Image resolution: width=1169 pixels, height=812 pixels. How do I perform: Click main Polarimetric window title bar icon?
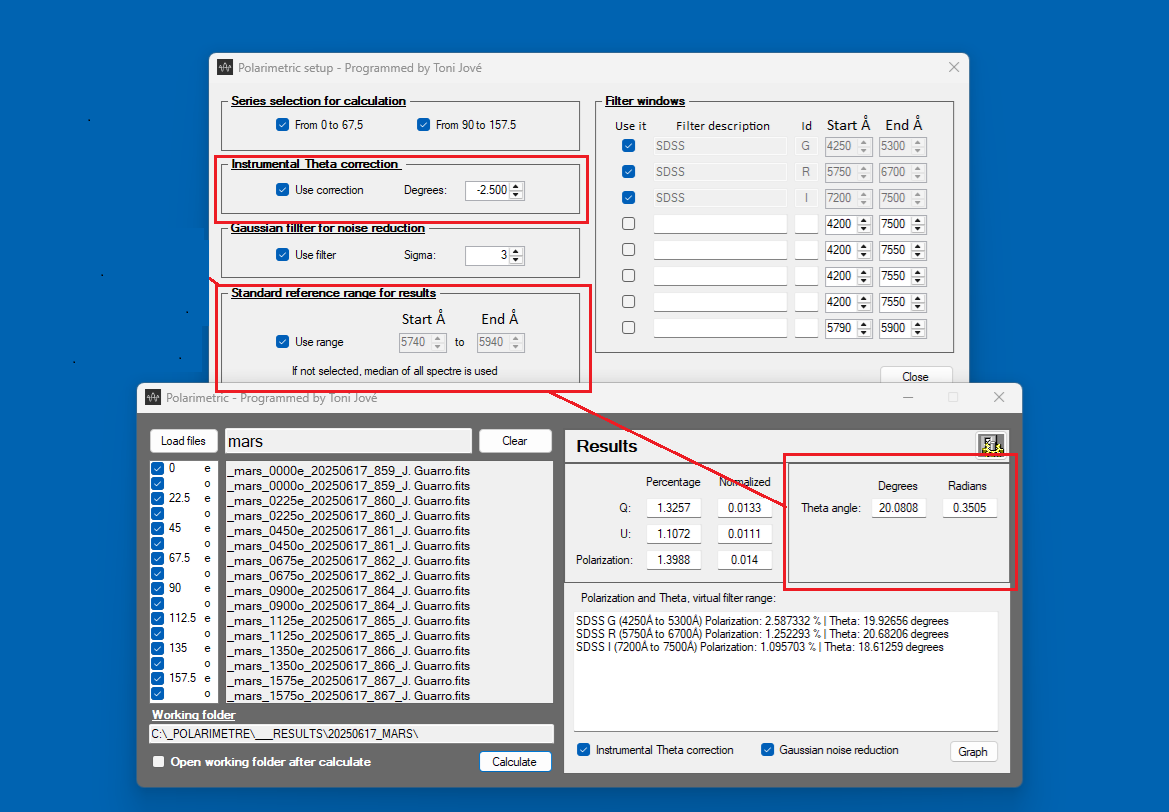coord(153,397)
